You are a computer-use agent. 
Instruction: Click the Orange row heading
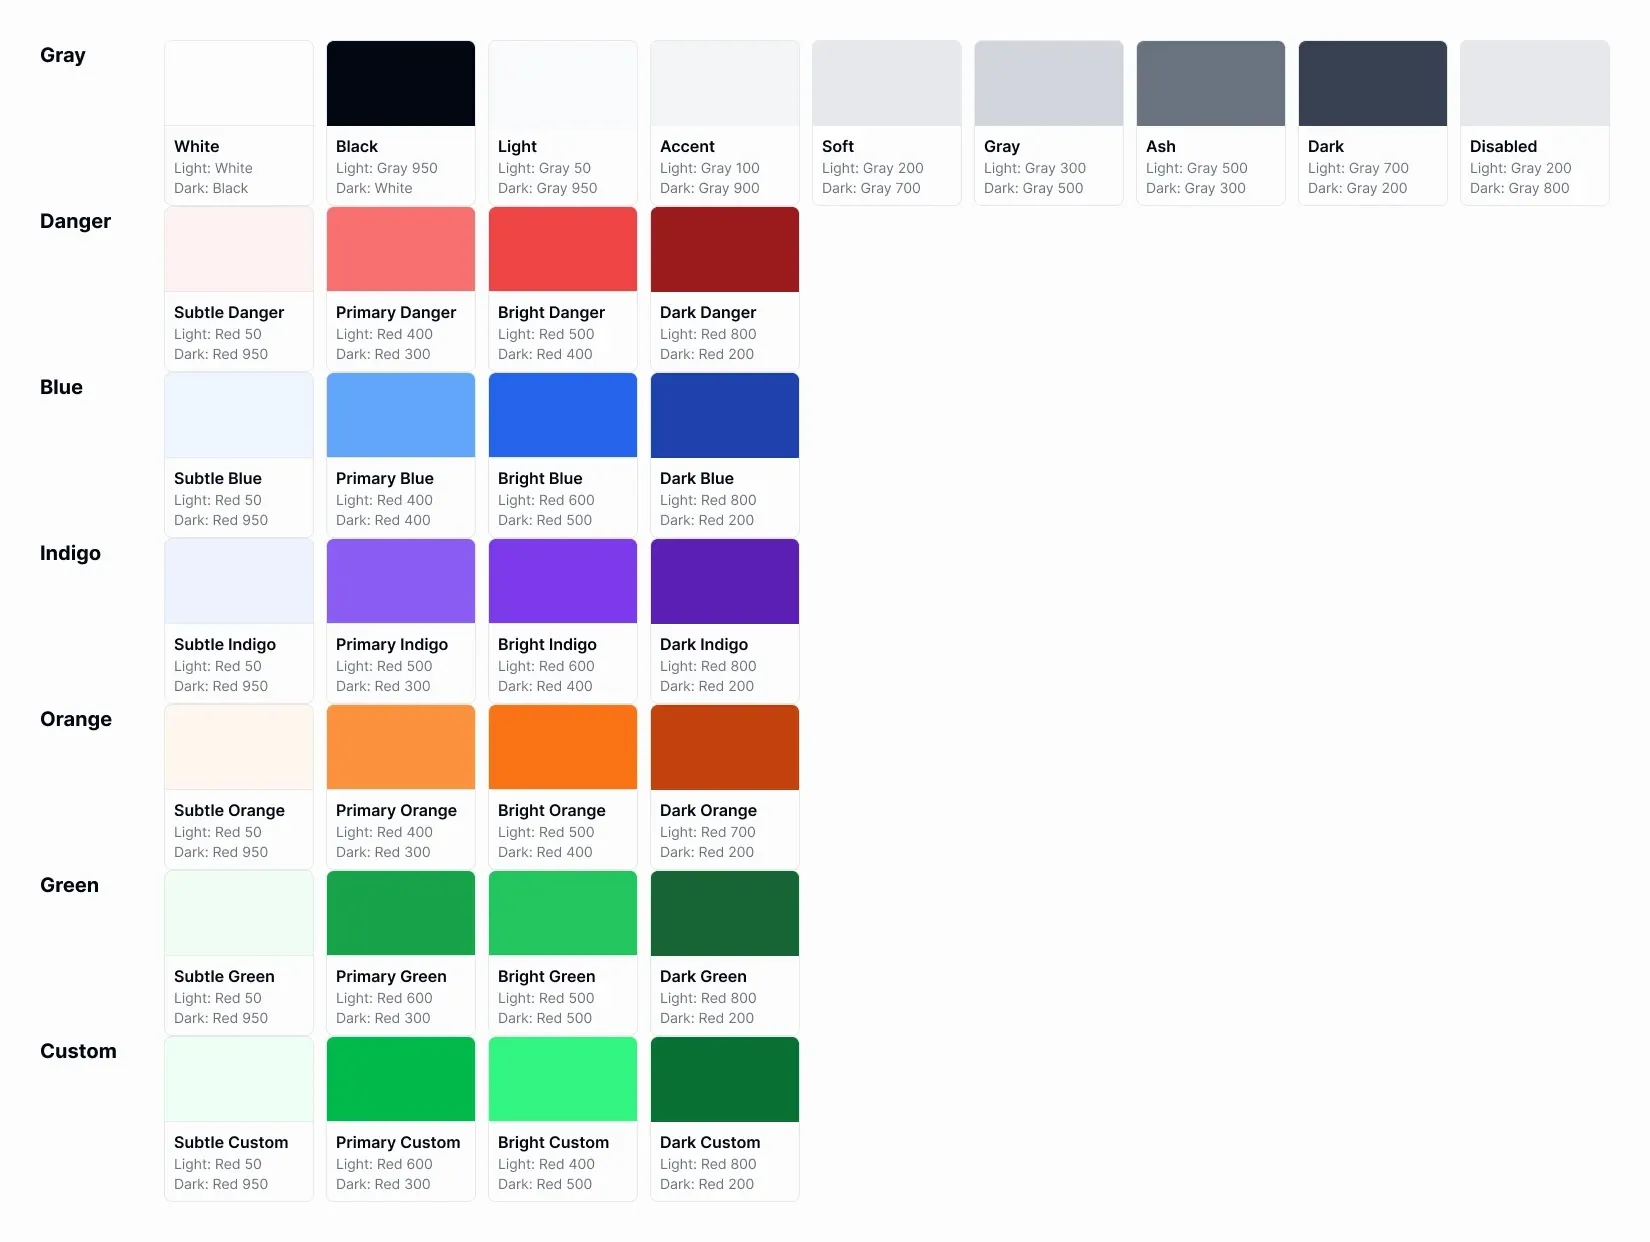(76, 719)
